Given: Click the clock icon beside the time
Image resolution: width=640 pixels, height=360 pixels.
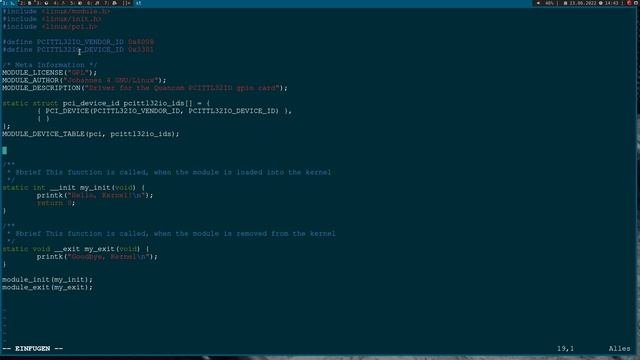Looking at the screenshot, I should pyautogui.click(x=601, y=3).
